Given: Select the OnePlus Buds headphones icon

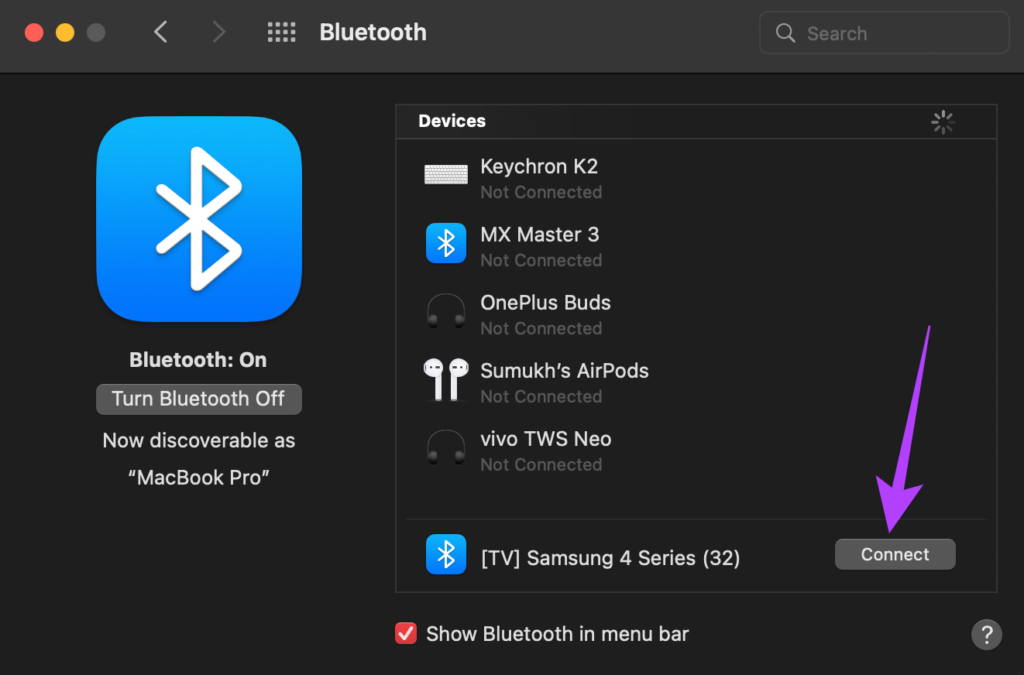Looking at the screenshot, I should point(445,311).
